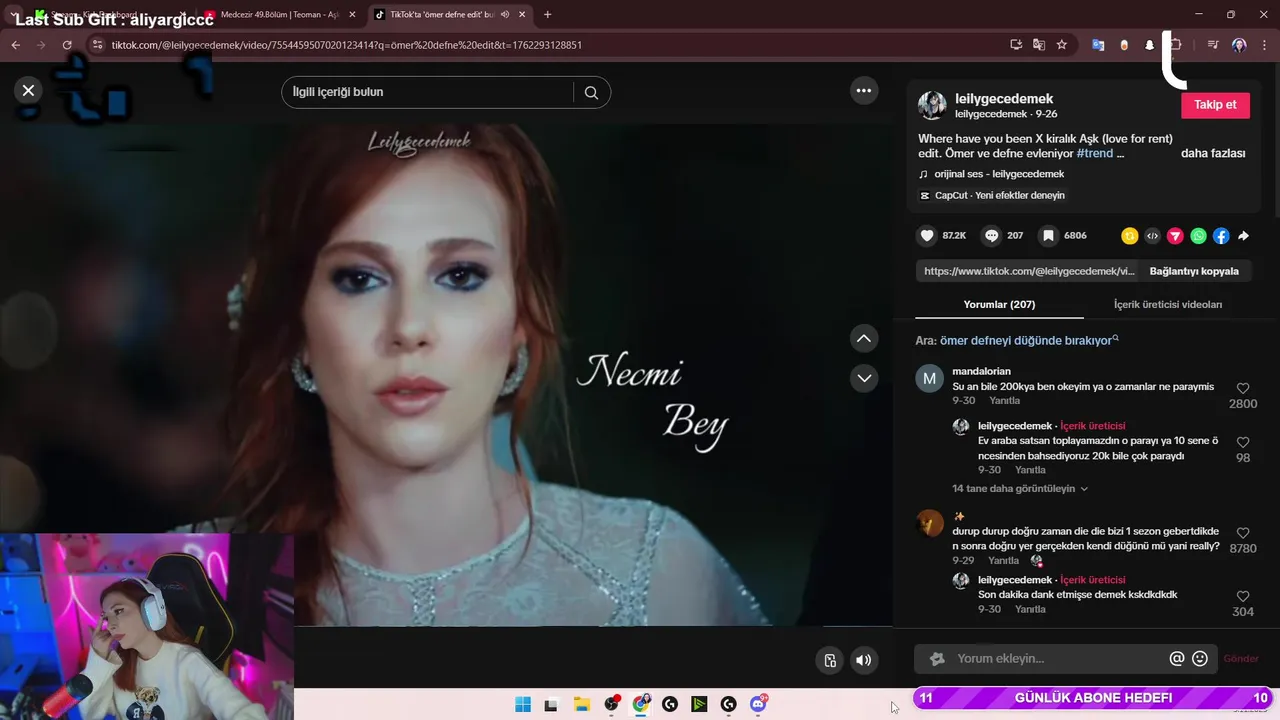1280x720 pixels.
Task: Open a new browser tab
Action: click(x=547, y=15)
